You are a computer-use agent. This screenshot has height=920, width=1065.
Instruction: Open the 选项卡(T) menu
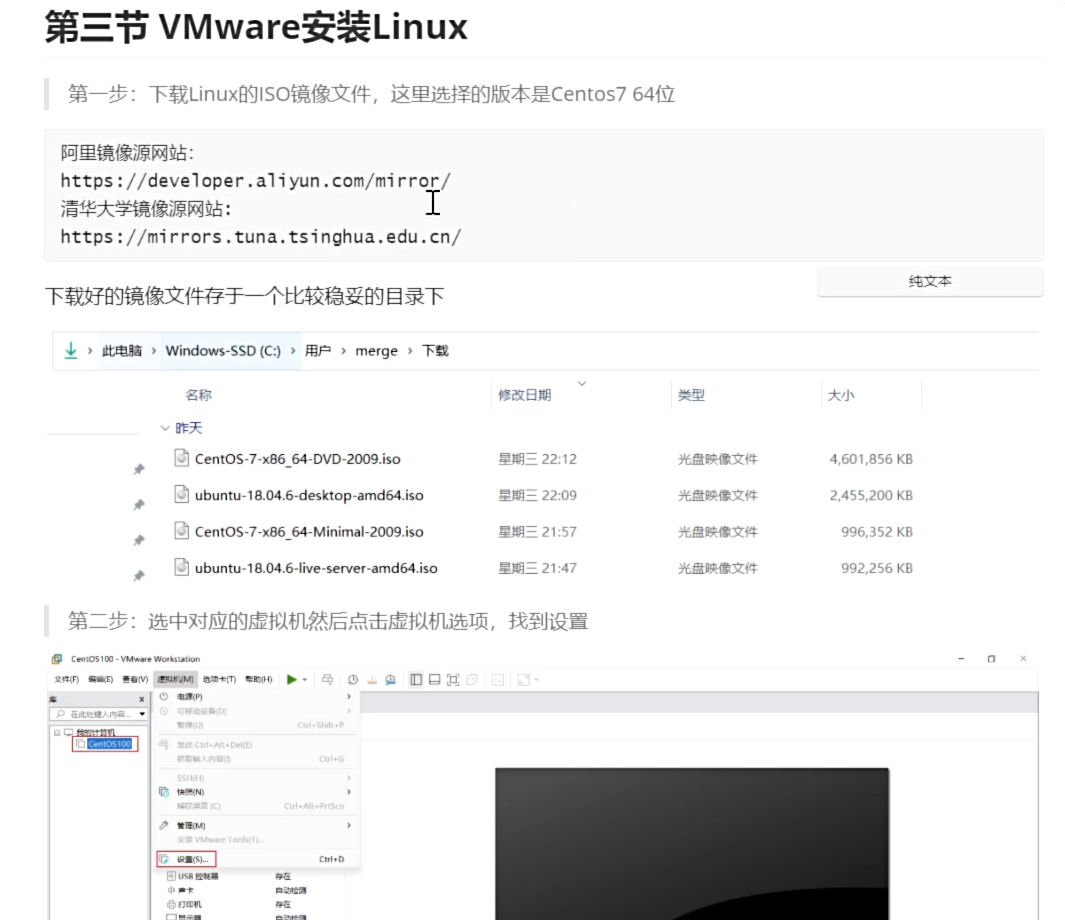point(219,680)
